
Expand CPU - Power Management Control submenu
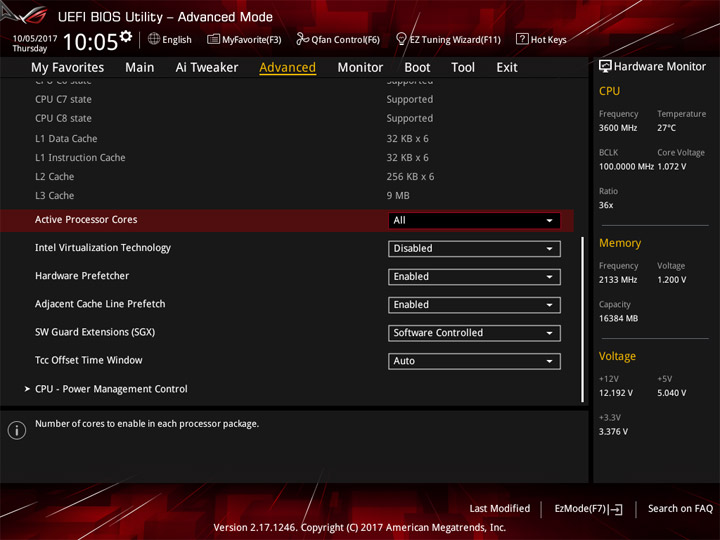111,389
